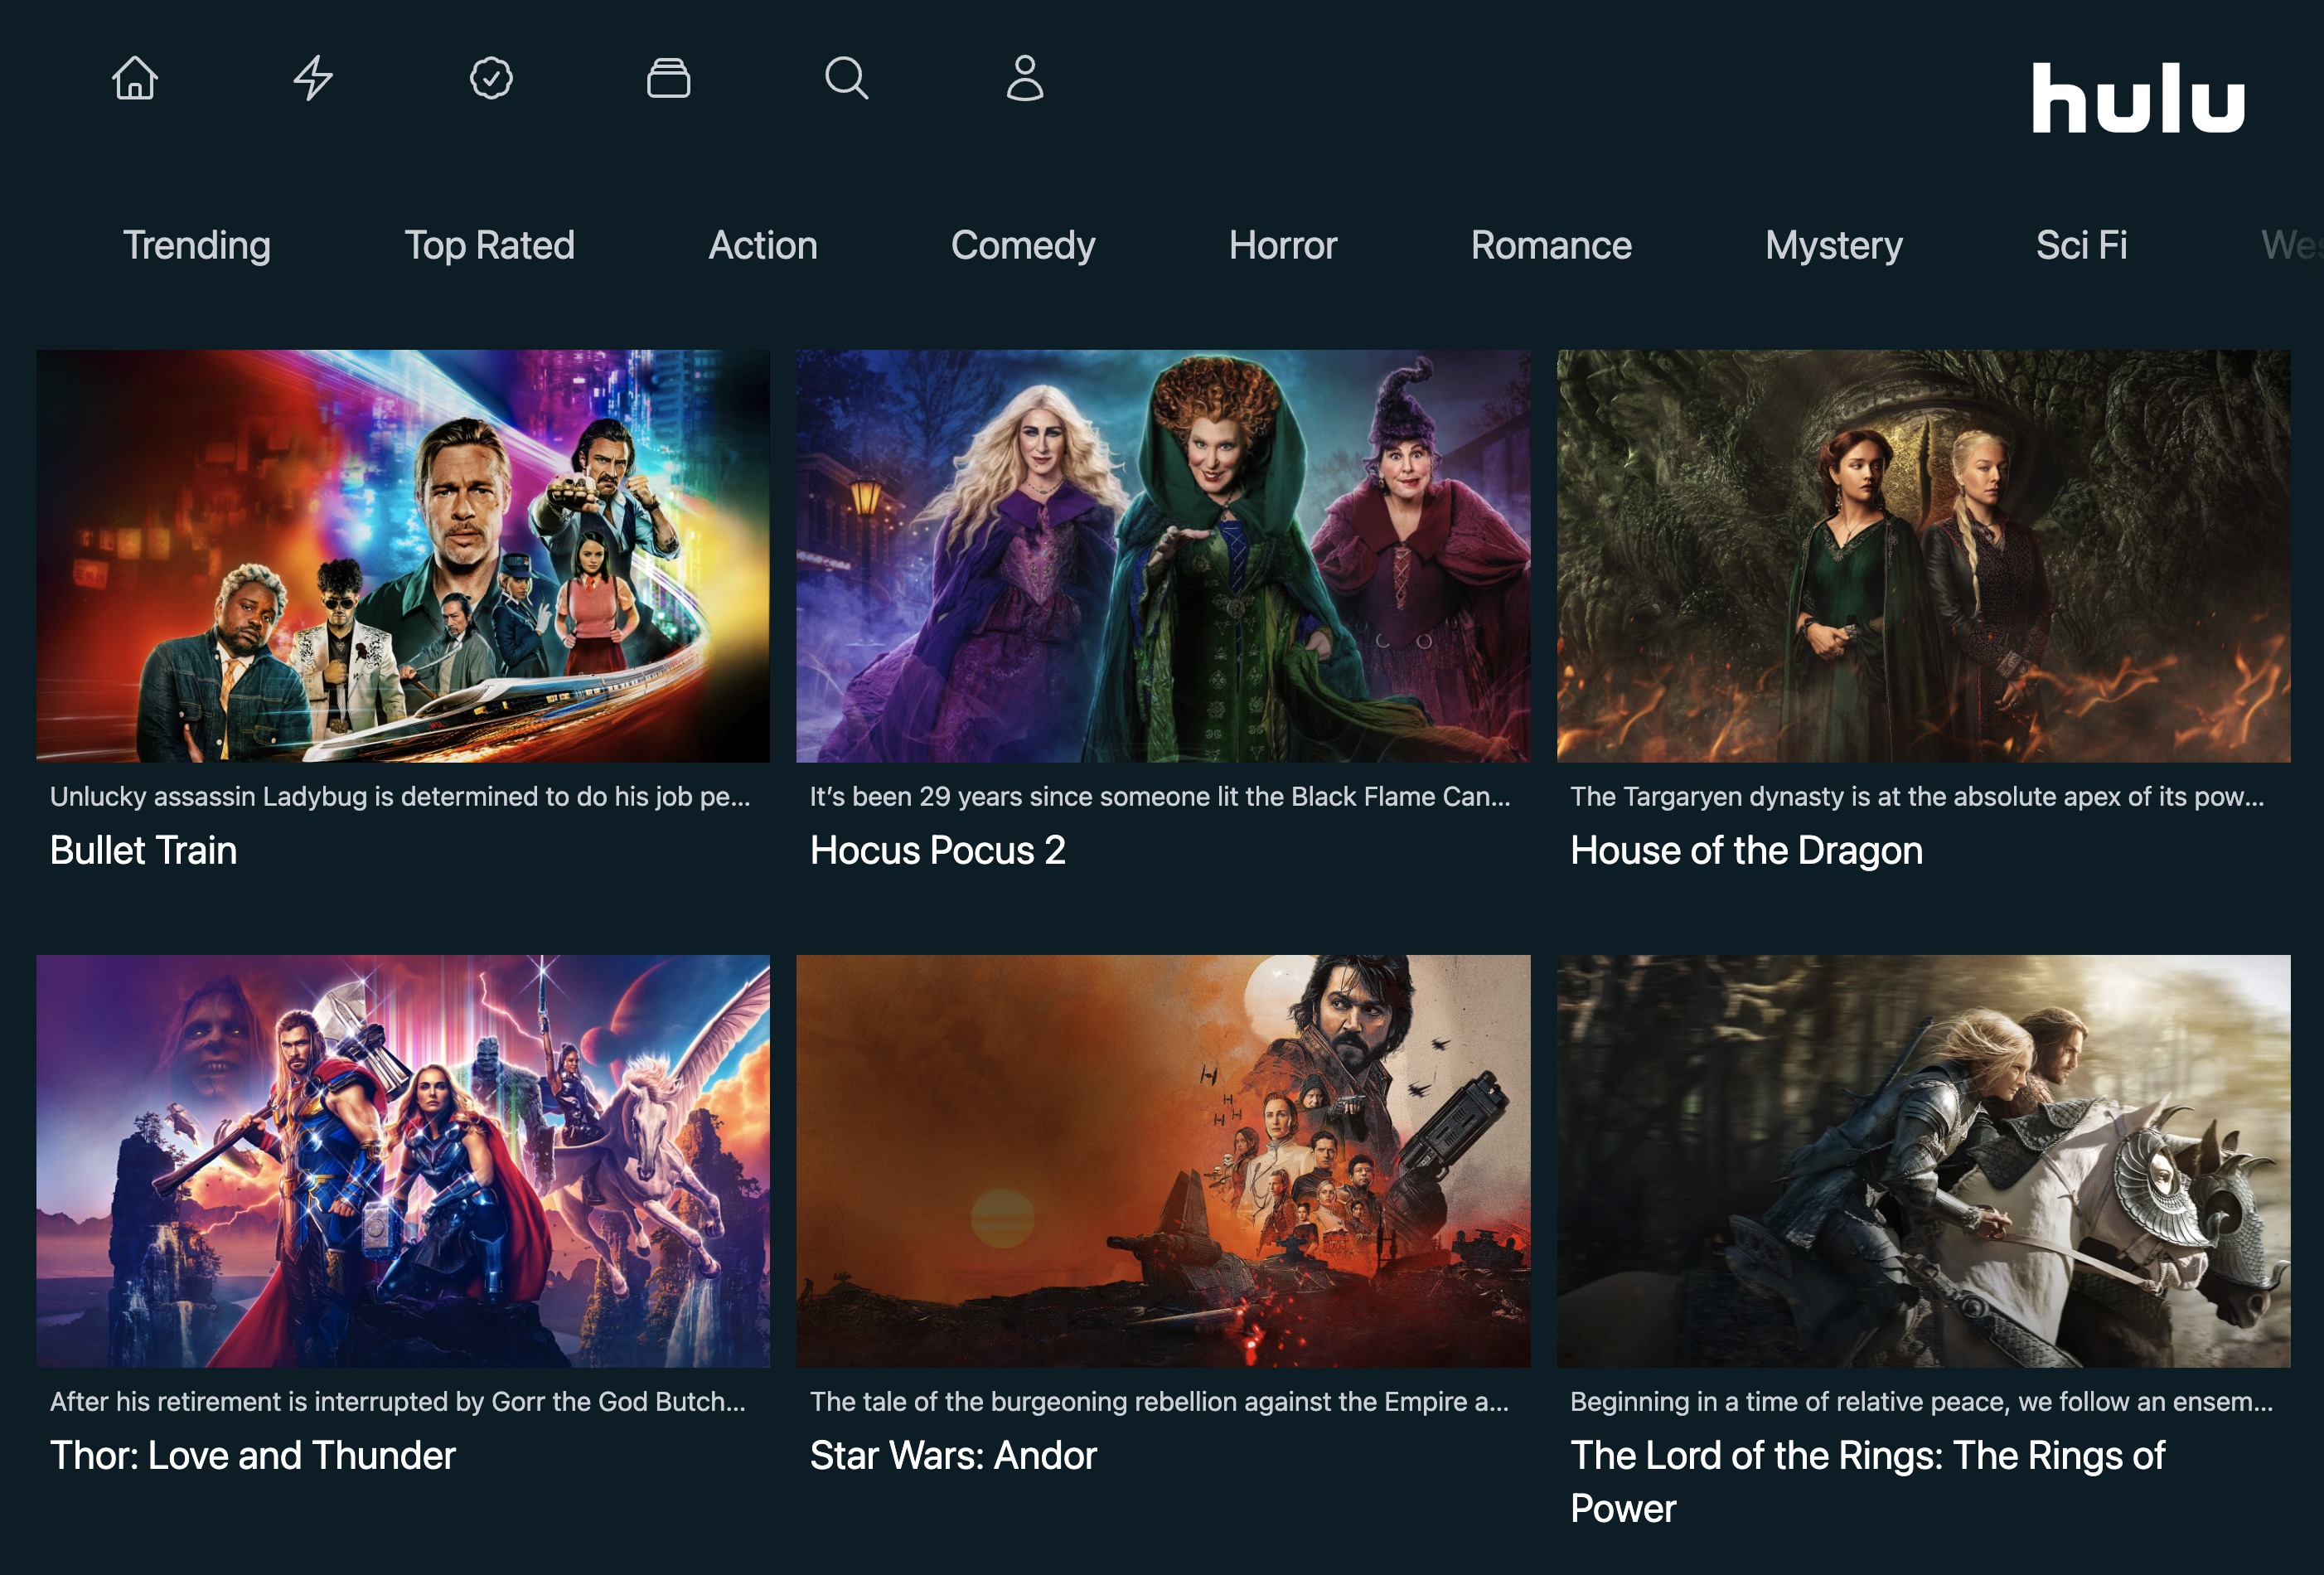The width and height of the screenshot is (2324, 1575).
Task: Open the Thor: Love and Thunder poster
Action: tap(403, 1161)
